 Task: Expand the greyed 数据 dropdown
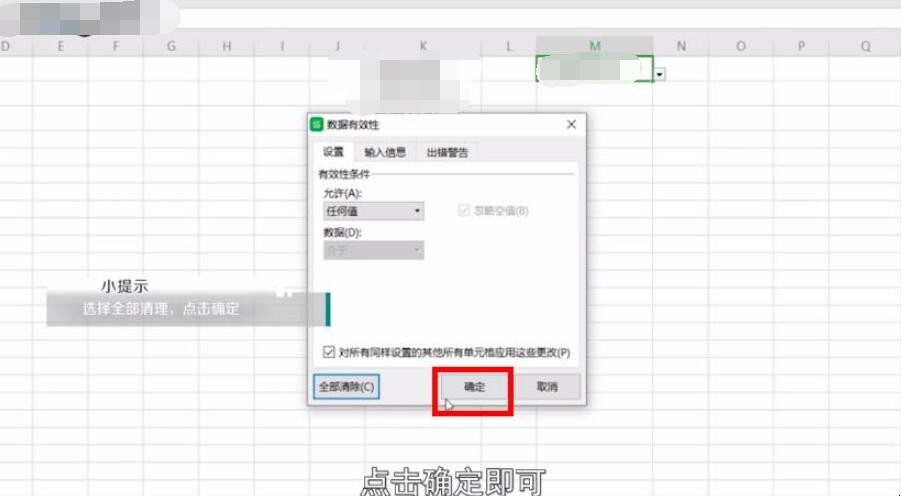coord(372,250)
